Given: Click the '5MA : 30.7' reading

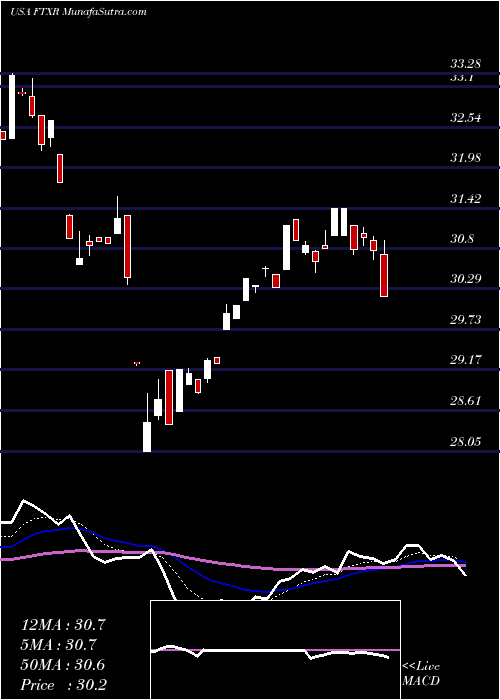Looking at the screenshot, I should (x=60, y=645).
